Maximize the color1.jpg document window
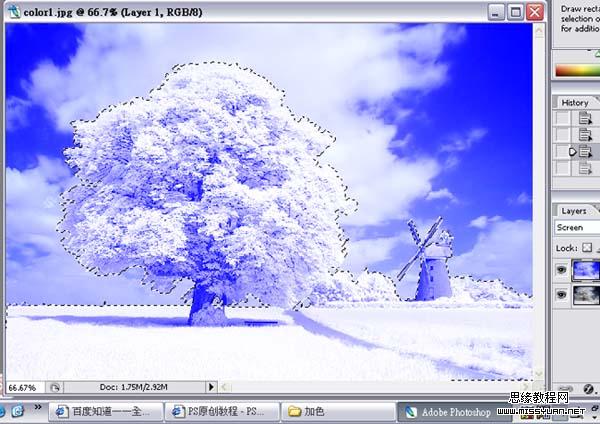 516,12
